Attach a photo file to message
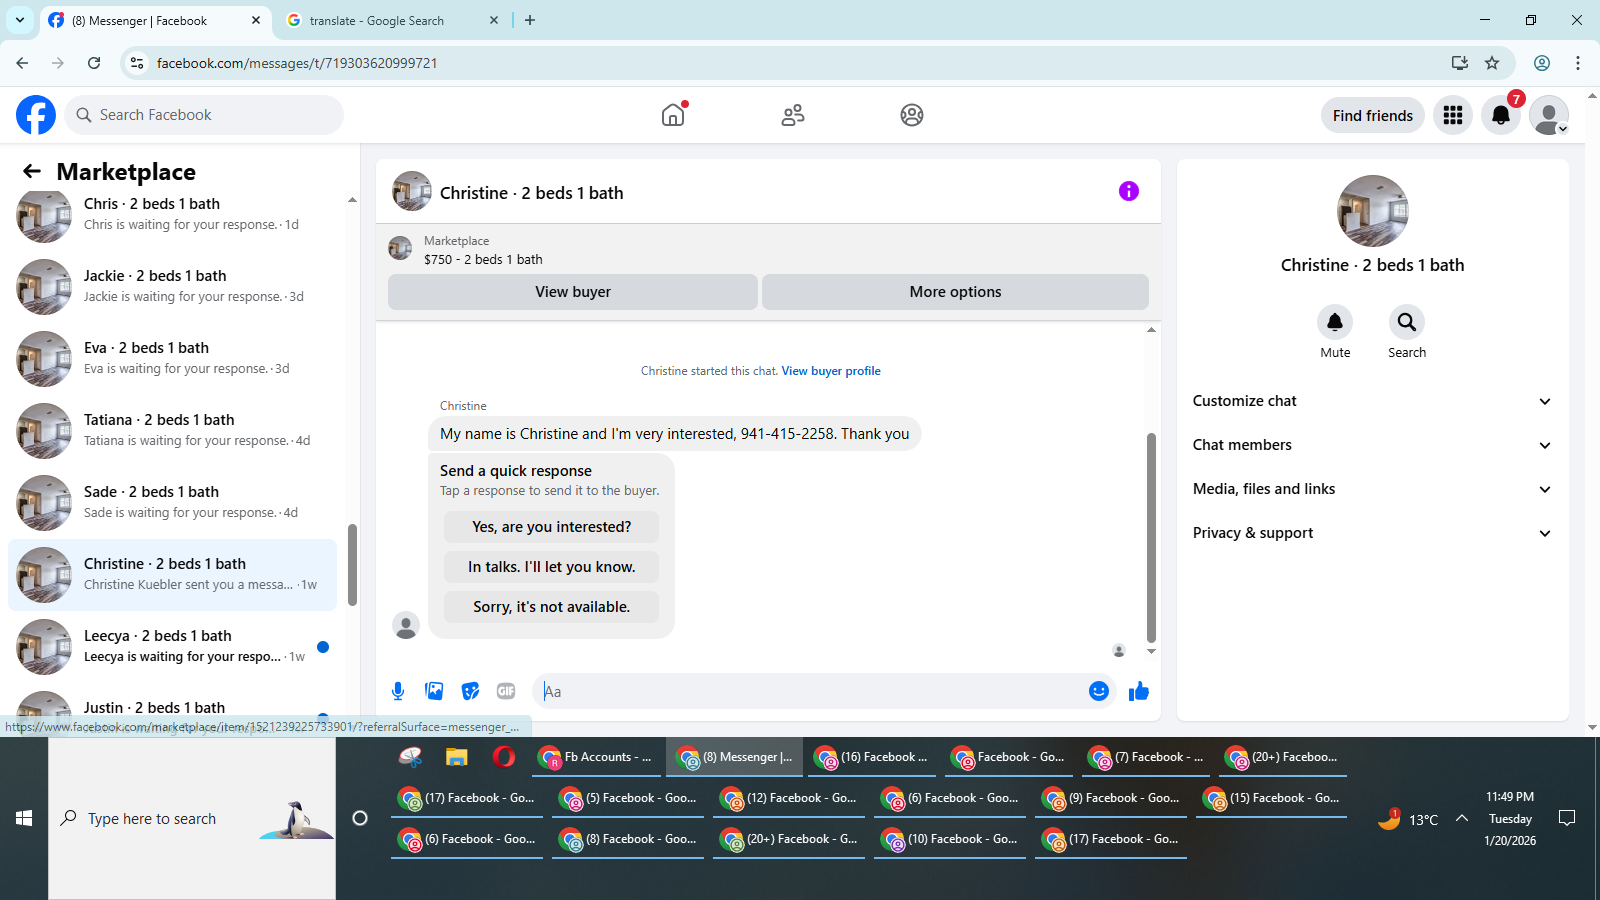 click(x=434, y=691)
